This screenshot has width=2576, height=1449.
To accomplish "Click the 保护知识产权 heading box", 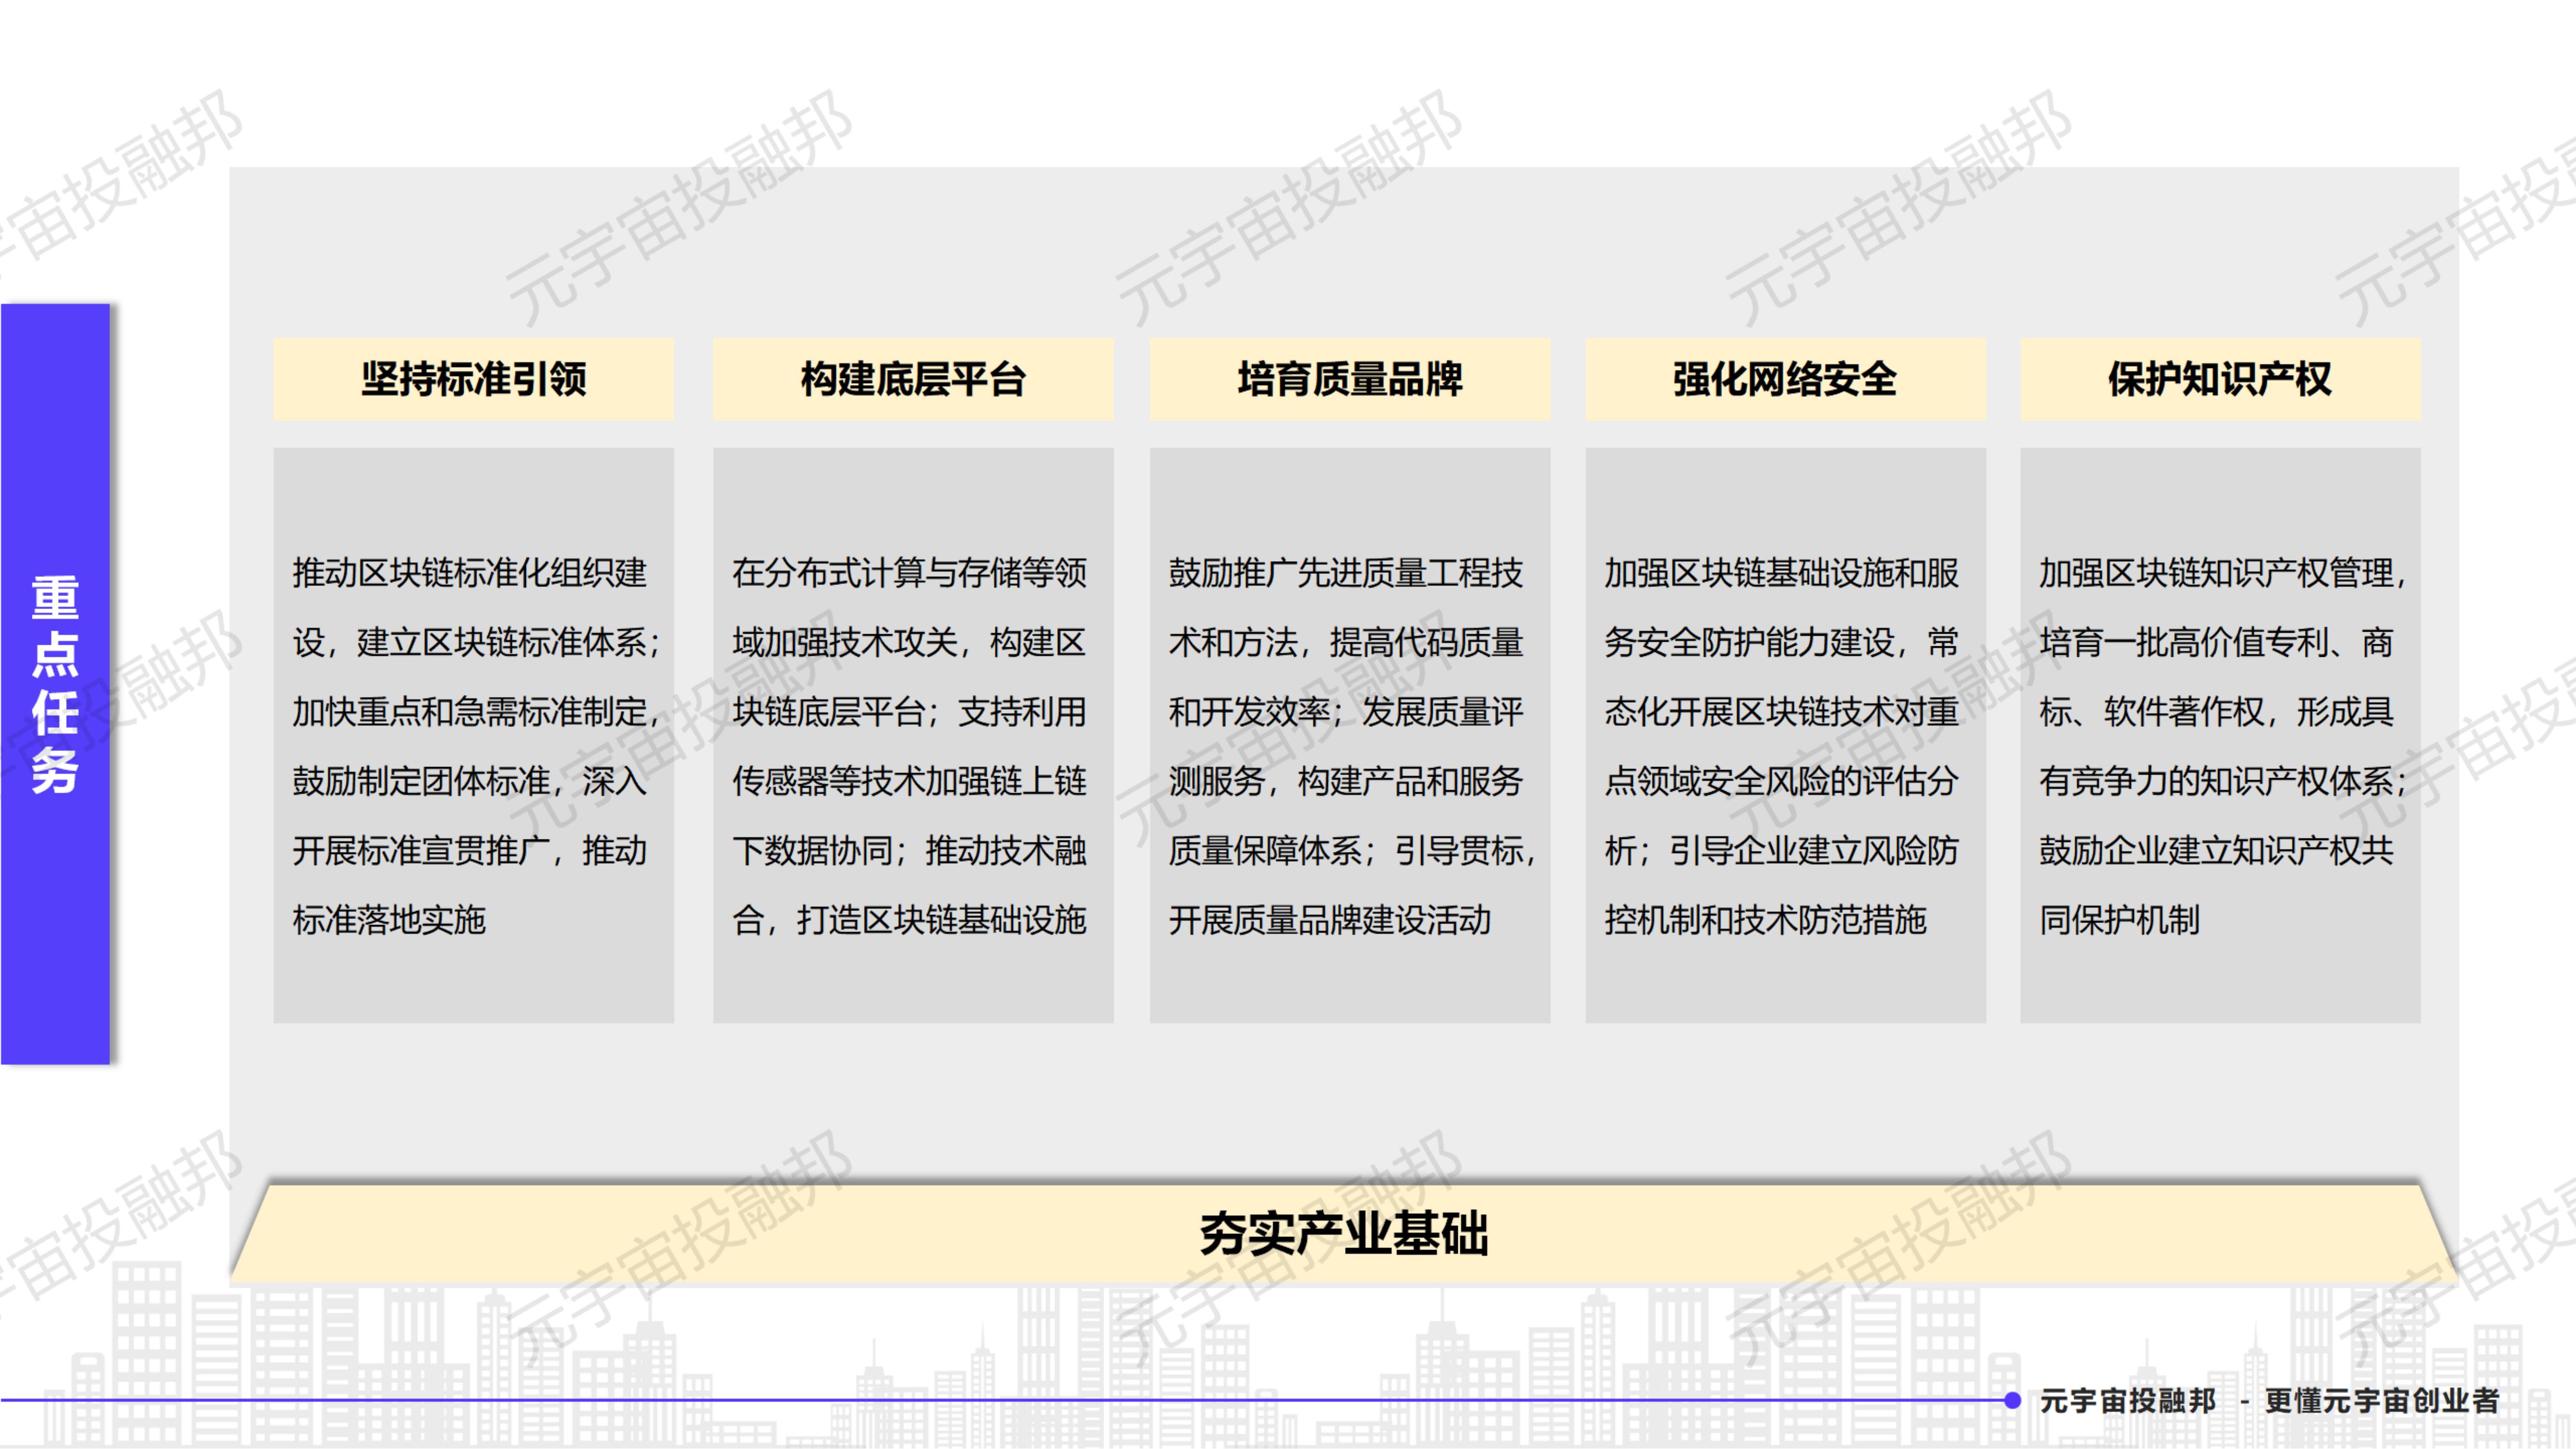I will [x=2220, y=379].
